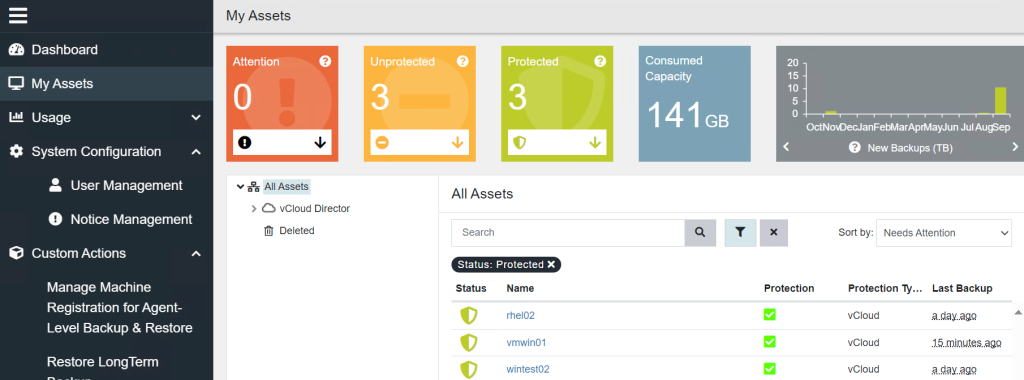Click the System Configuration gear icon

pos(16,151)
